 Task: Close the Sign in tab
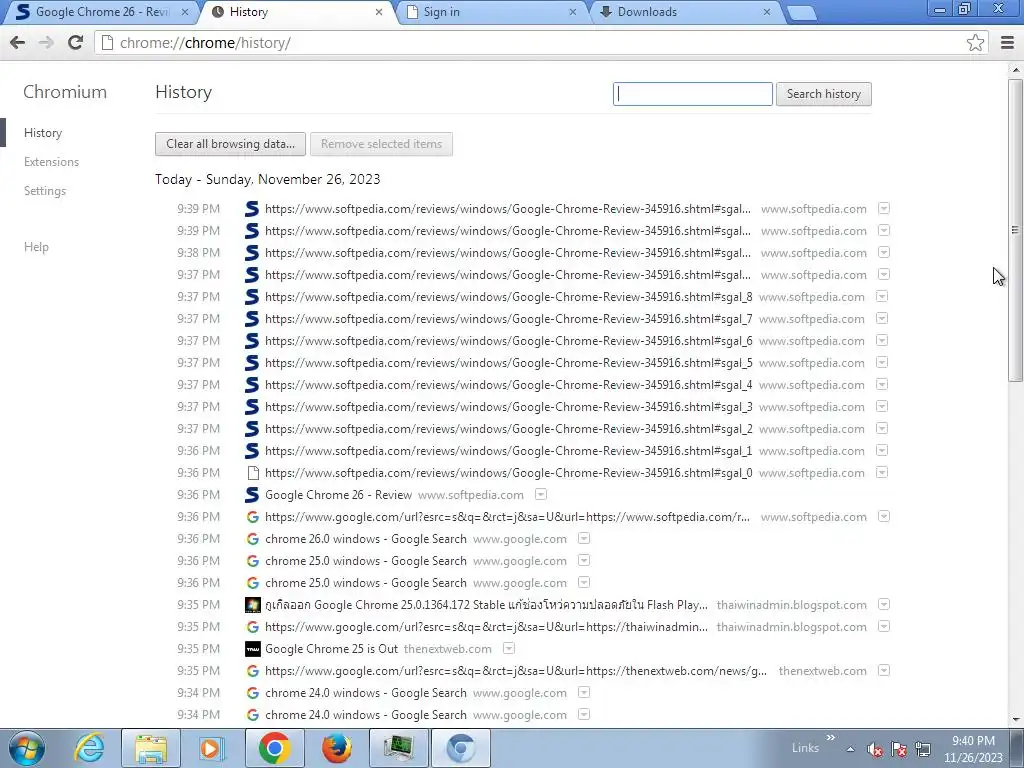(x=573, y=12)
